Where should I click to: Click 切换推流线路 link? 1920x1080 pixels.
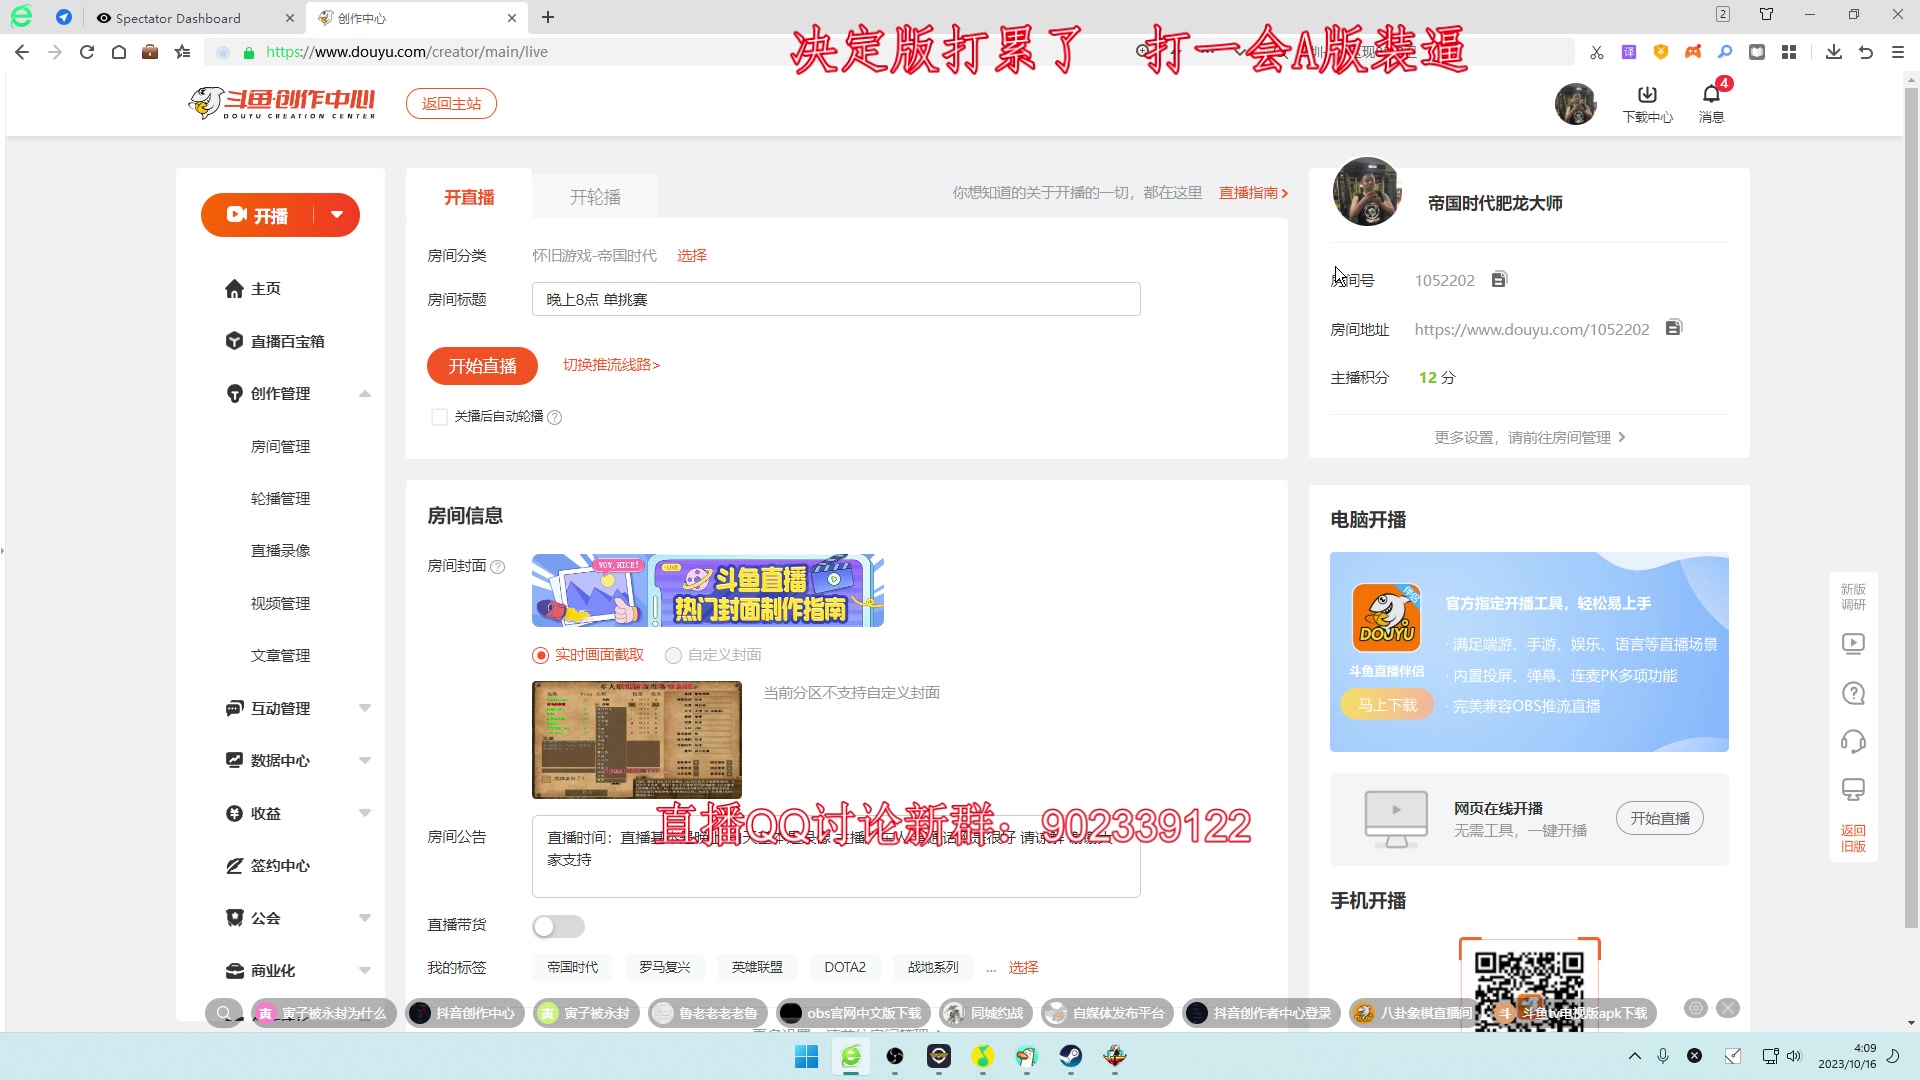pos(611,365)
